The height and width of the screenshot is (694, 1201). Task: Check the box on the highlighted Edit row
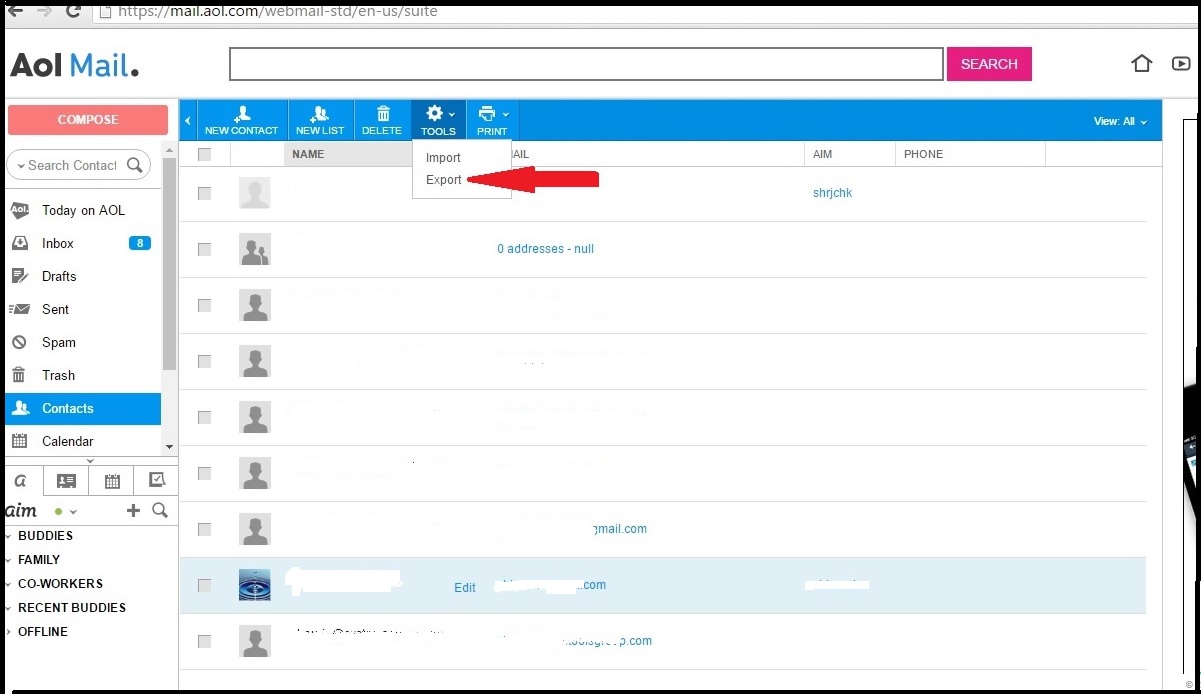point(205,585)
